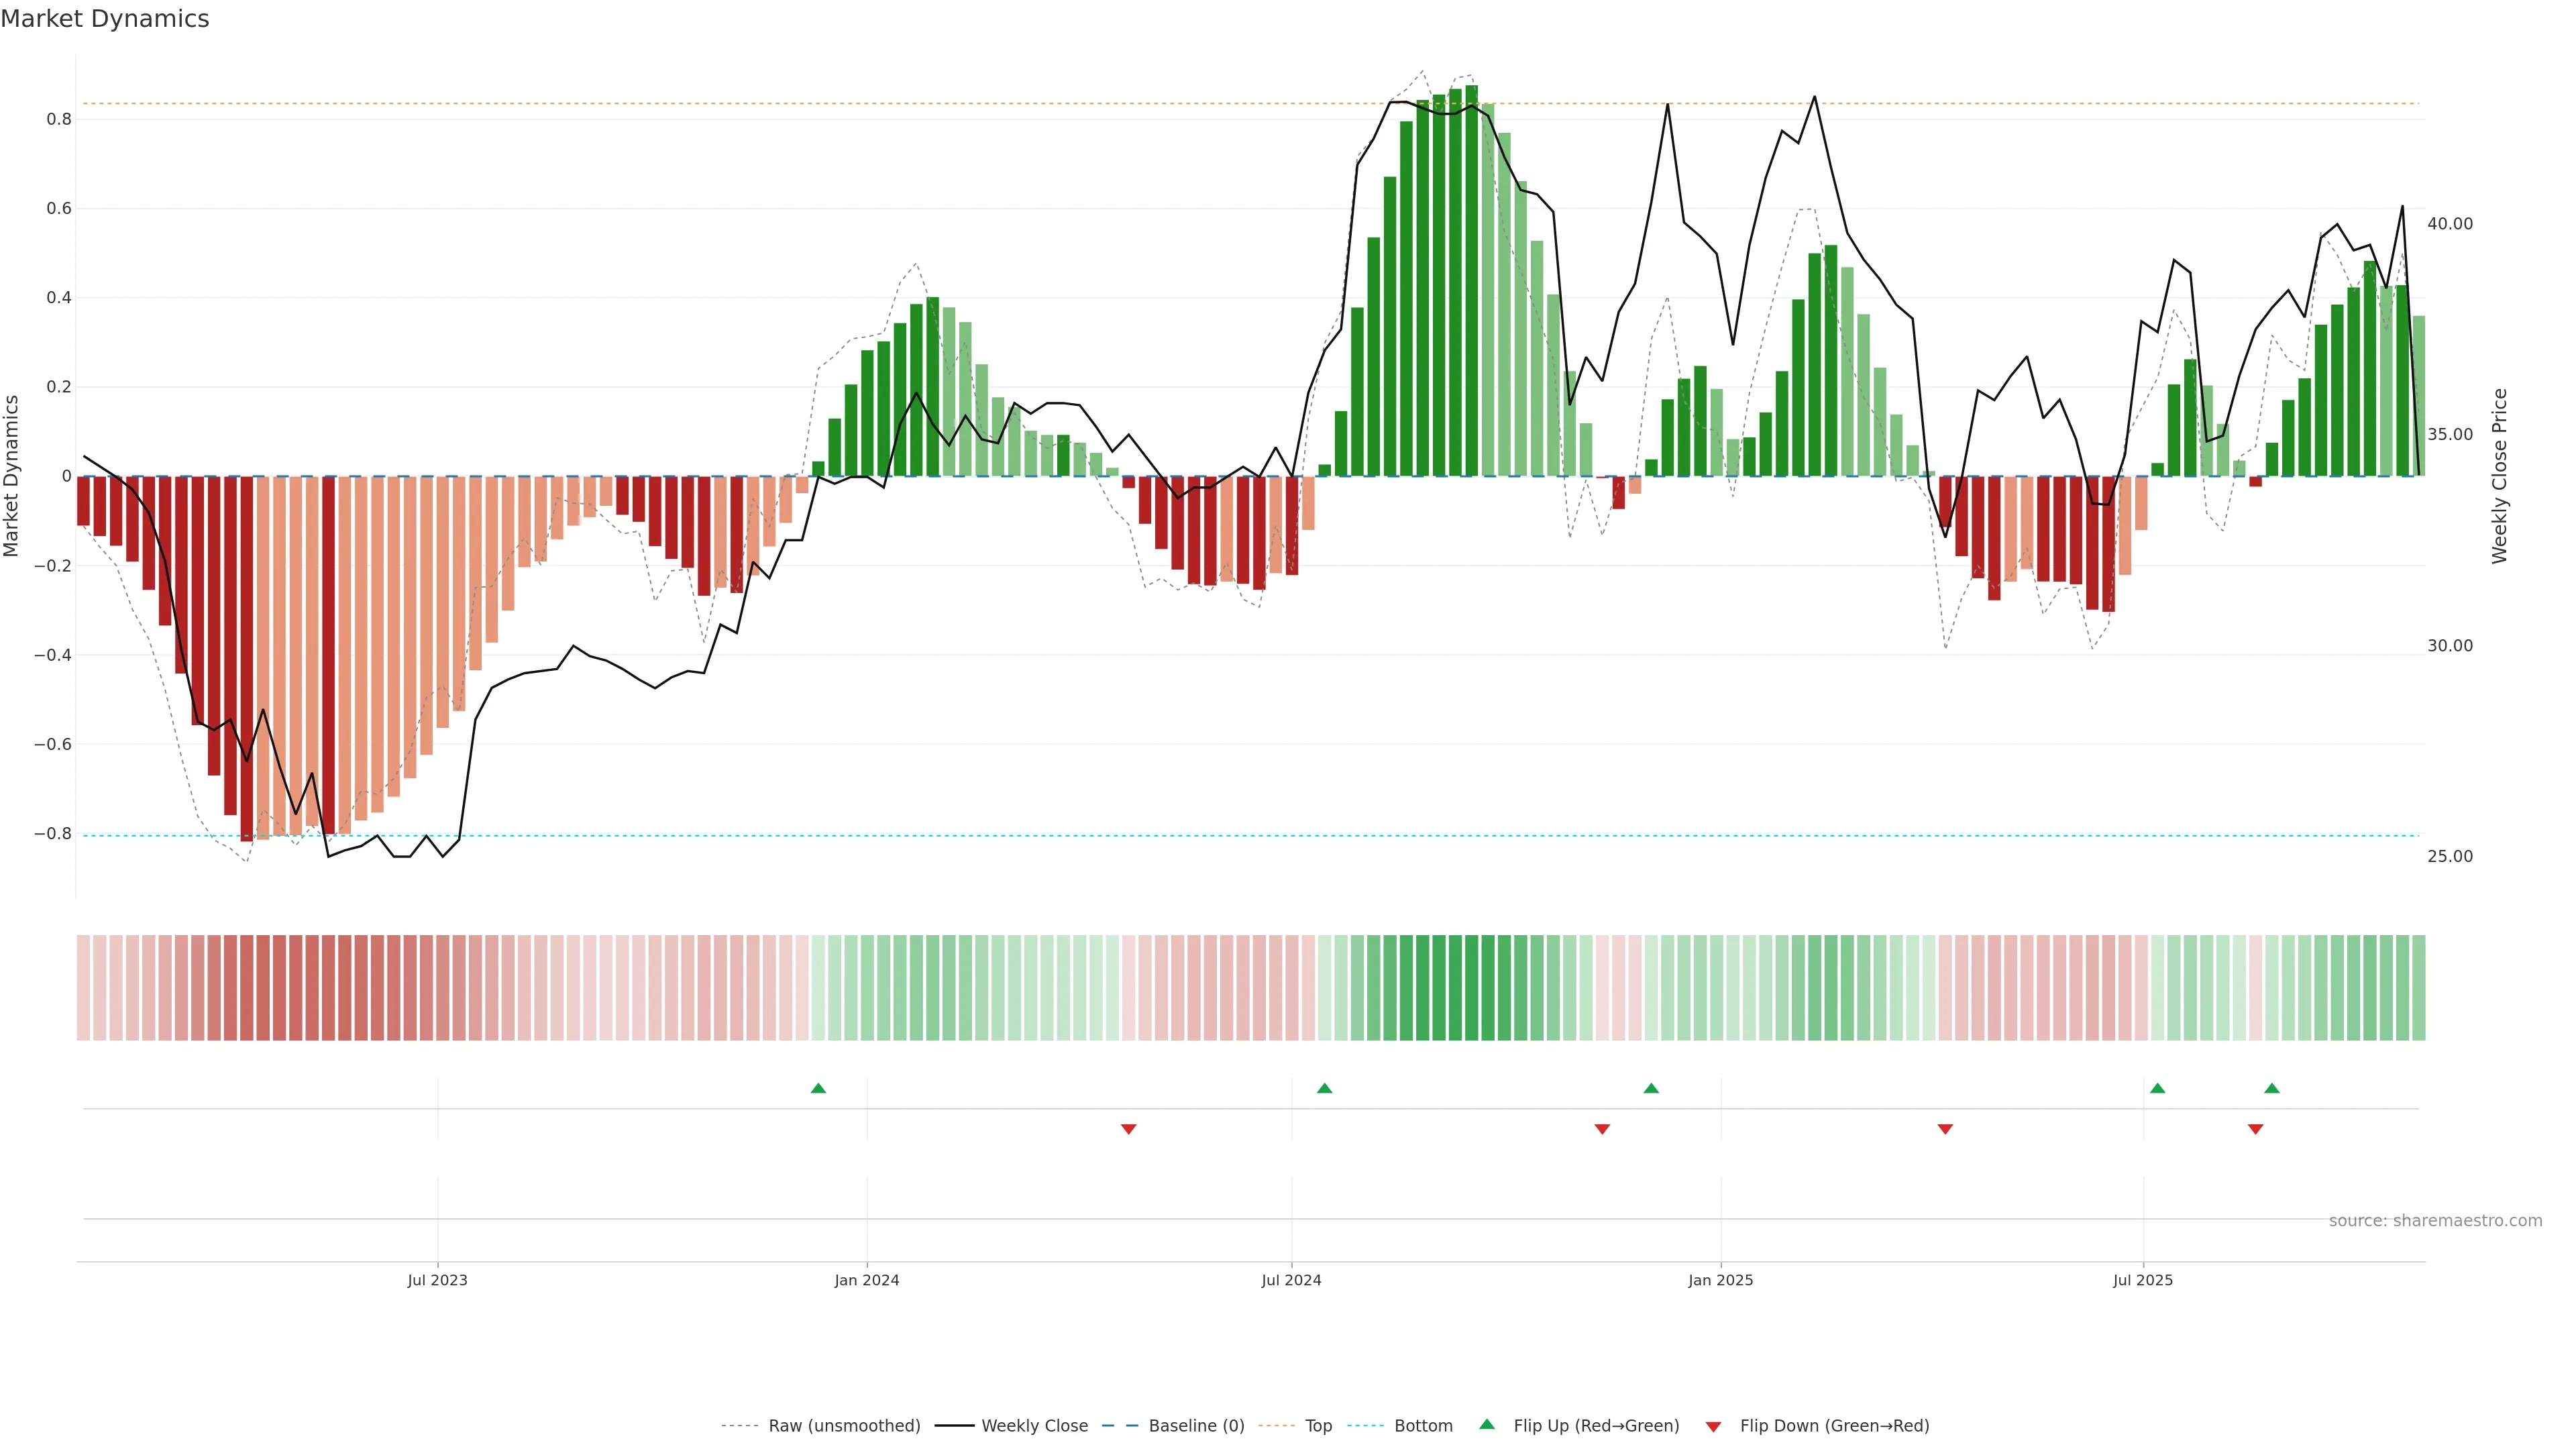Click the last green flip-up triangle after Jul 2025
Screen dimensions: 2576x1449
(2272, 1088)
